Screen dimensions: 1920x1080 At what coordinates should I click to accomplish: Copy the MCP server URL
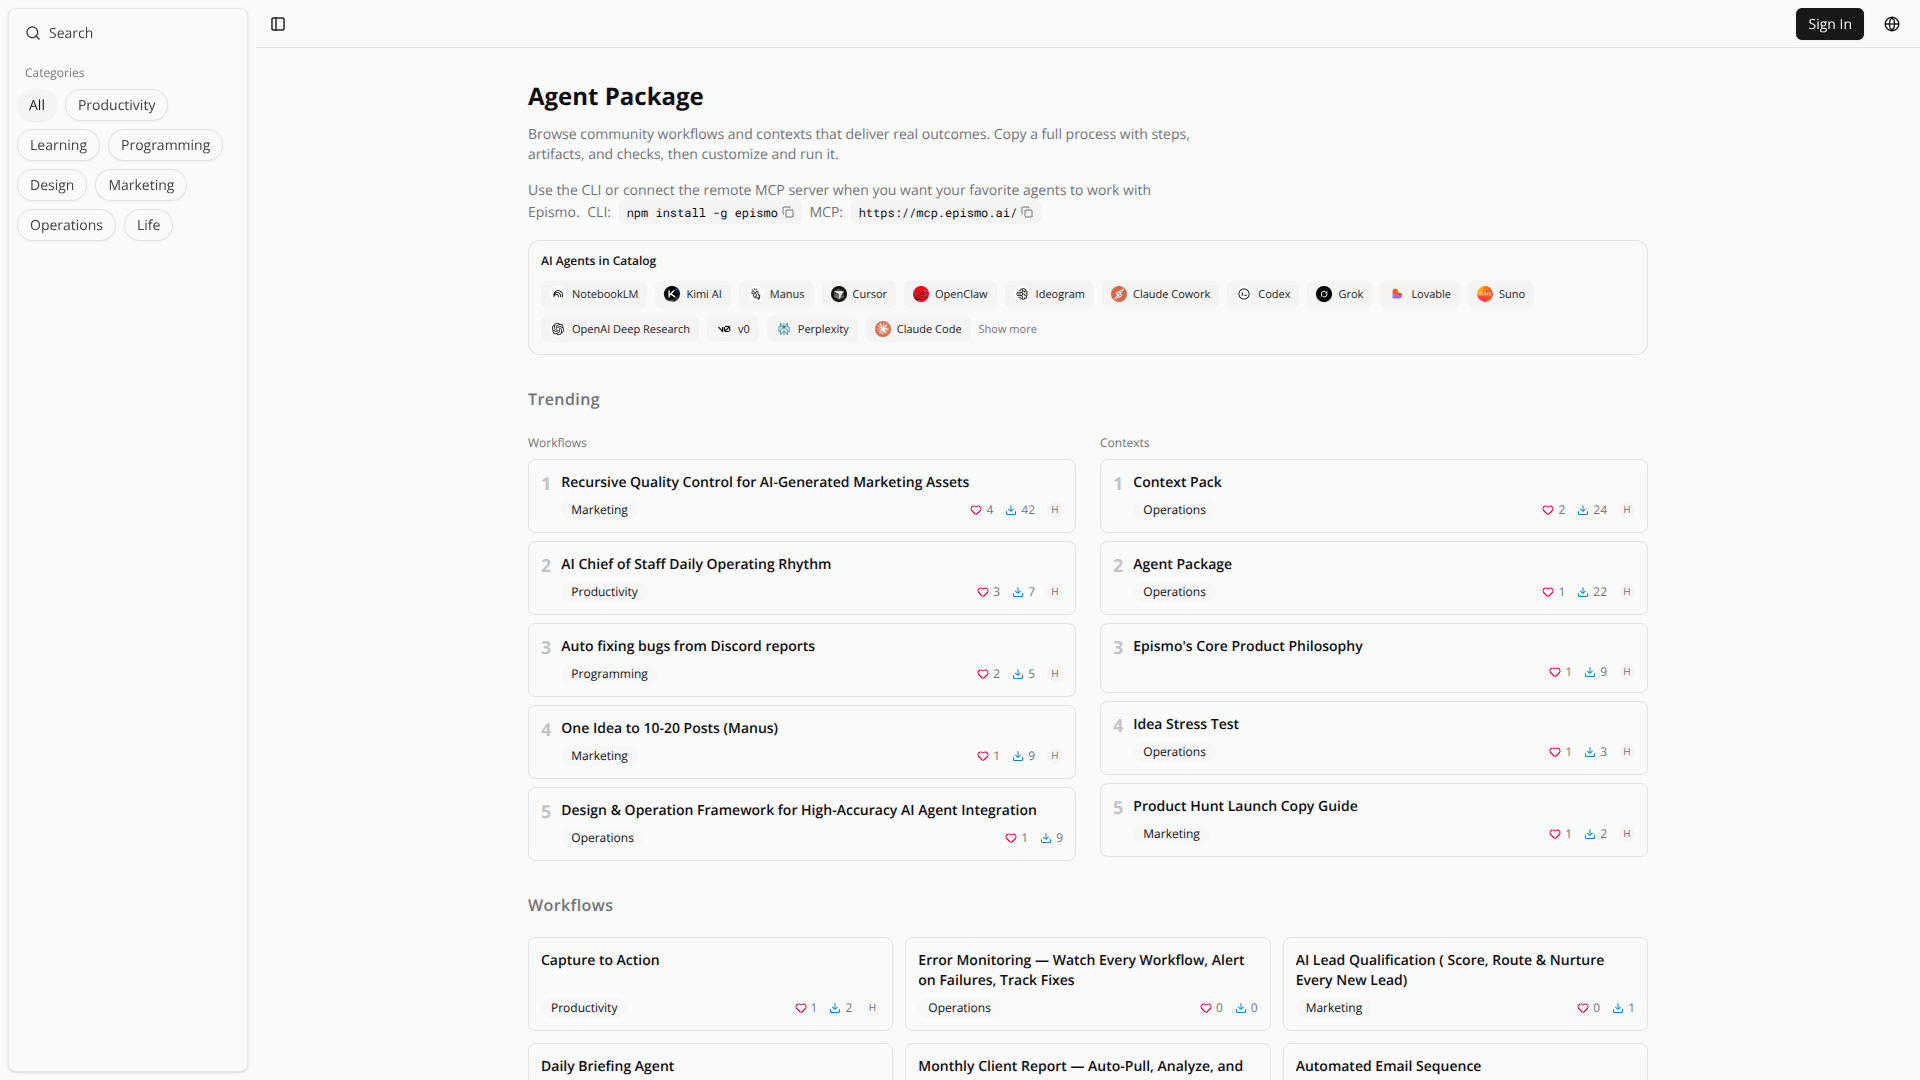point(1027,212)
